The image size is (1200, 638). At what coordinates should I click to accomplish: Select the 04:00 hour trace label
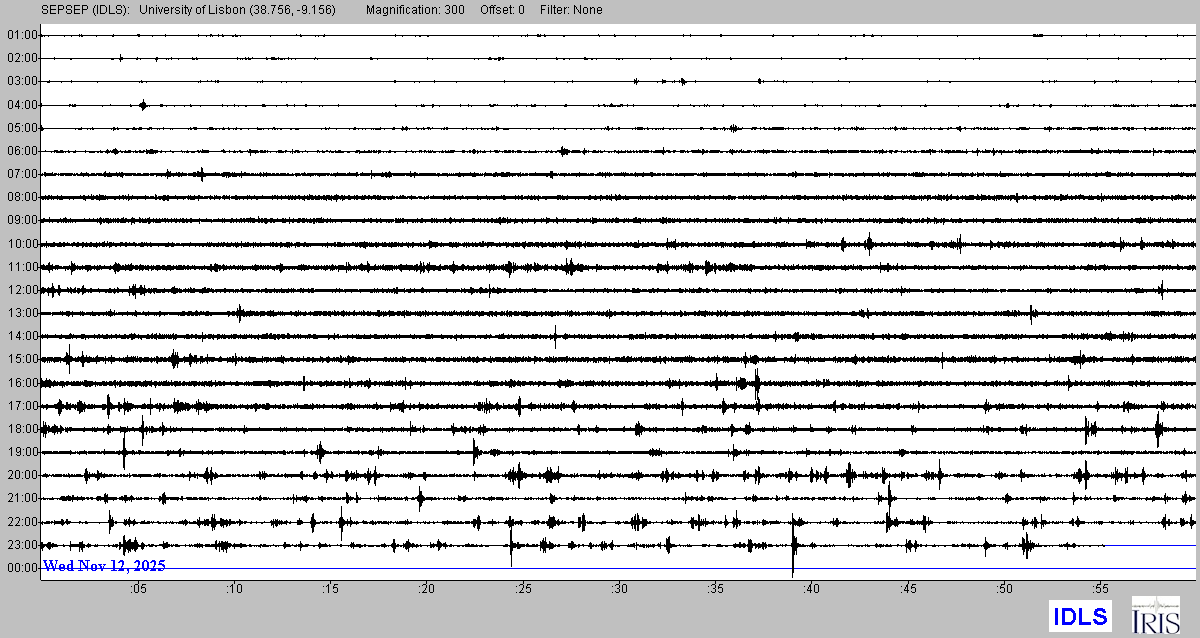coord(22,105)
